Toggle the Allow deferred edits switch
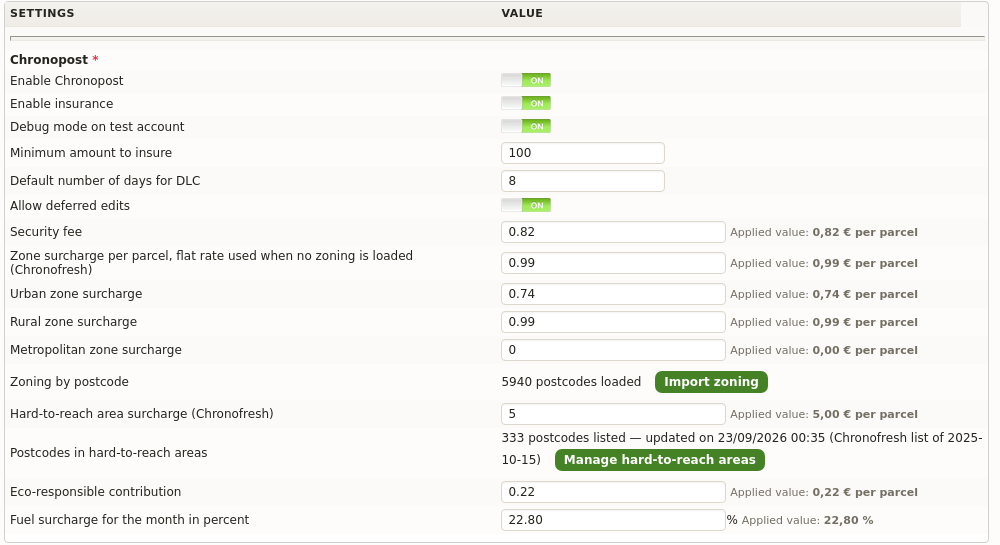This screenshot has width=1000, height=545. point(526,205)
